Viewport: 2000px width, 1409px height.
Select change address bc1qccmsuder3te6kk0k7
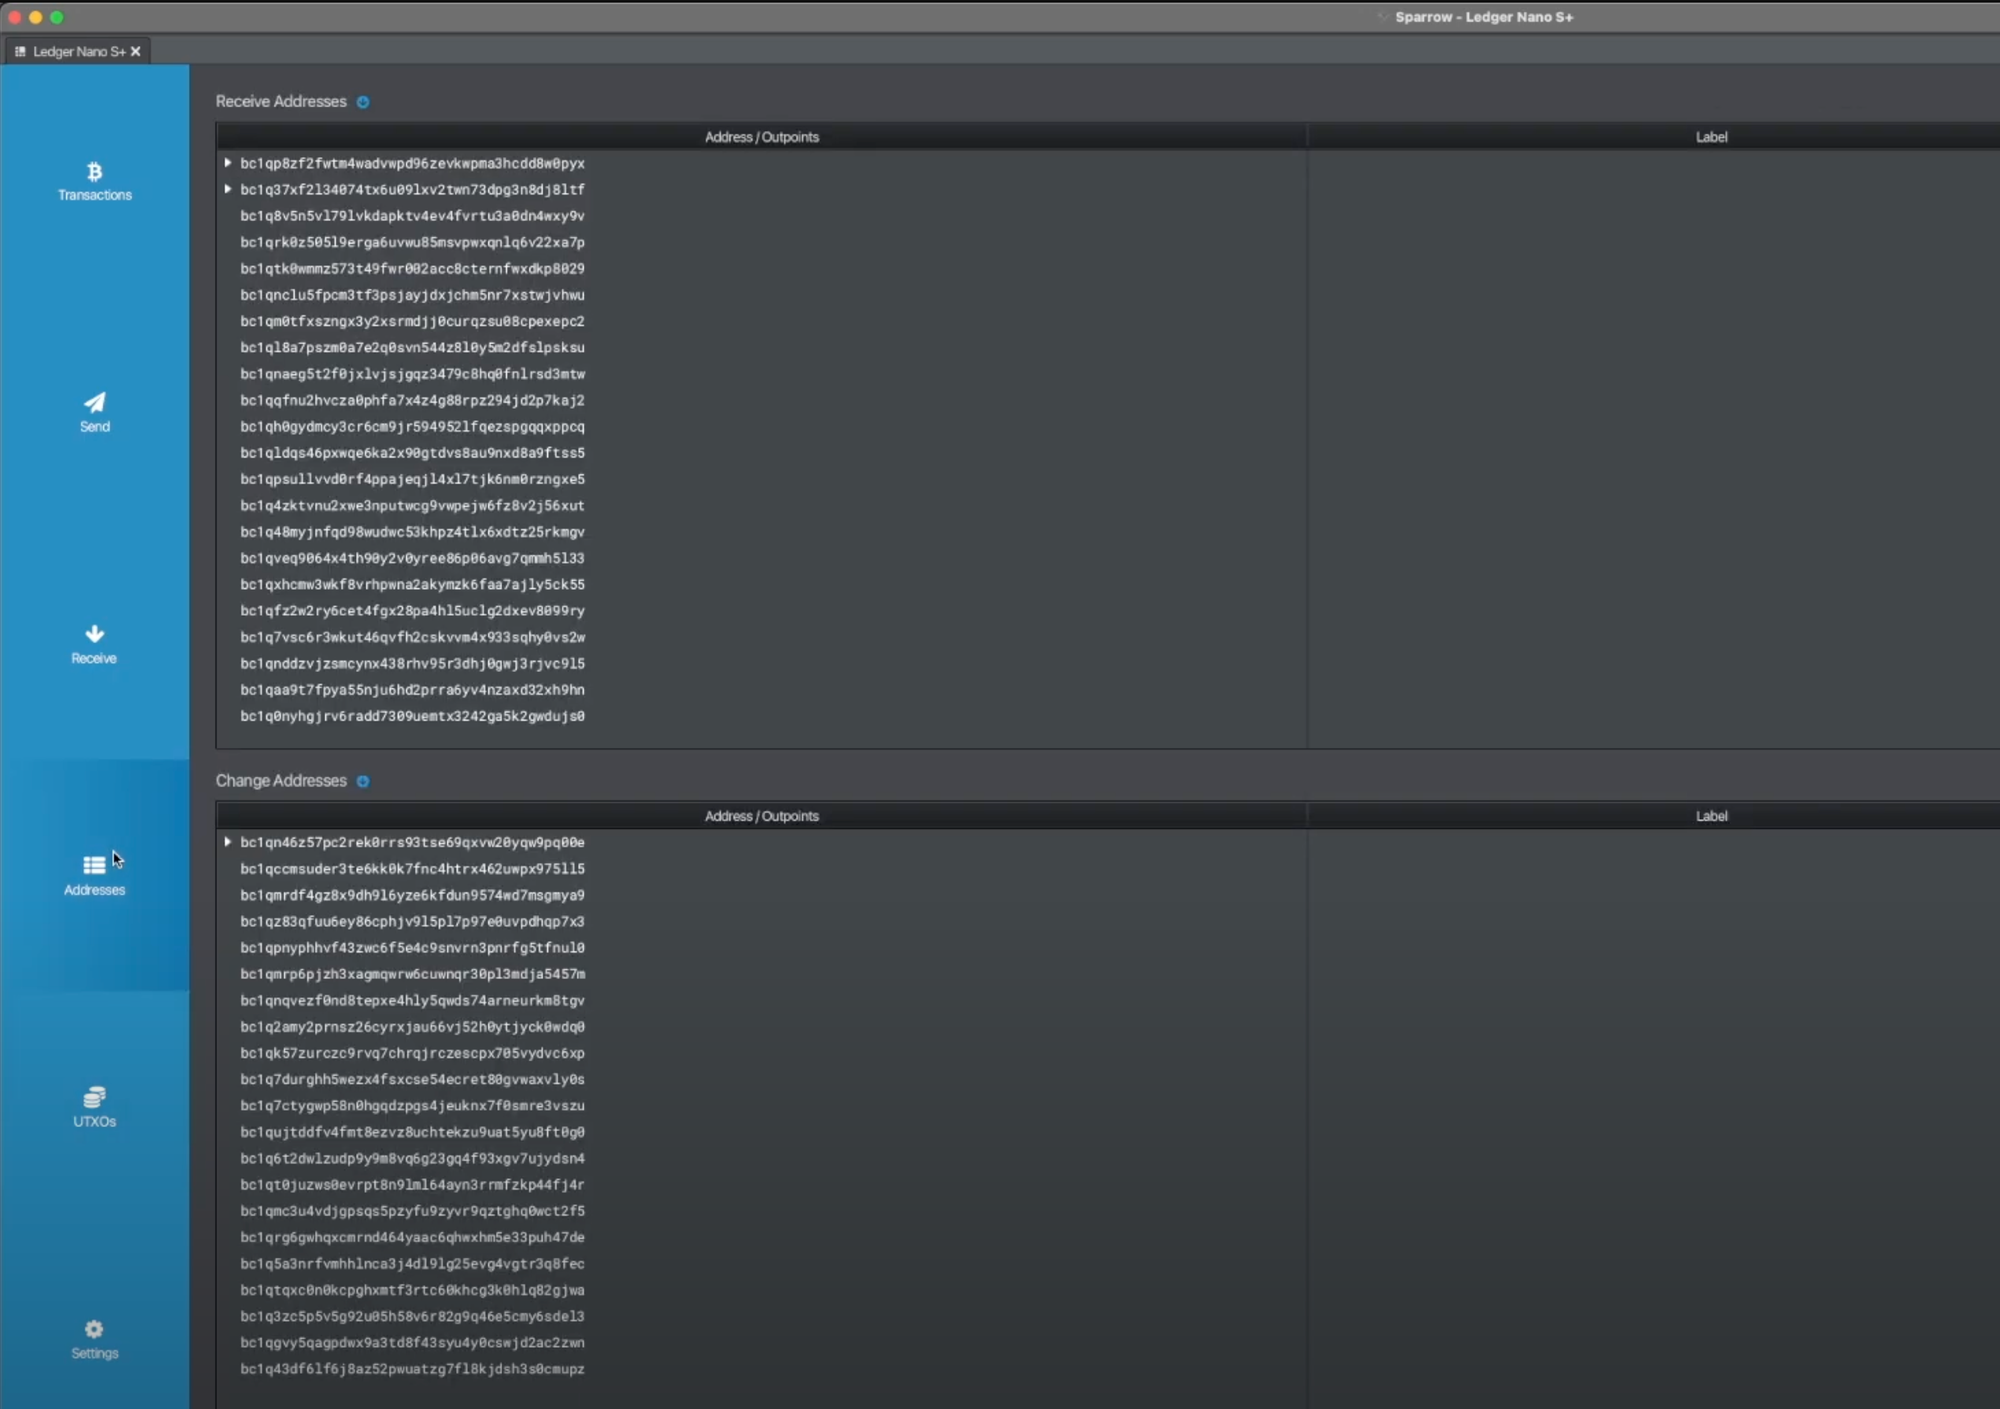pyautogui.click(x=412, y=869)
